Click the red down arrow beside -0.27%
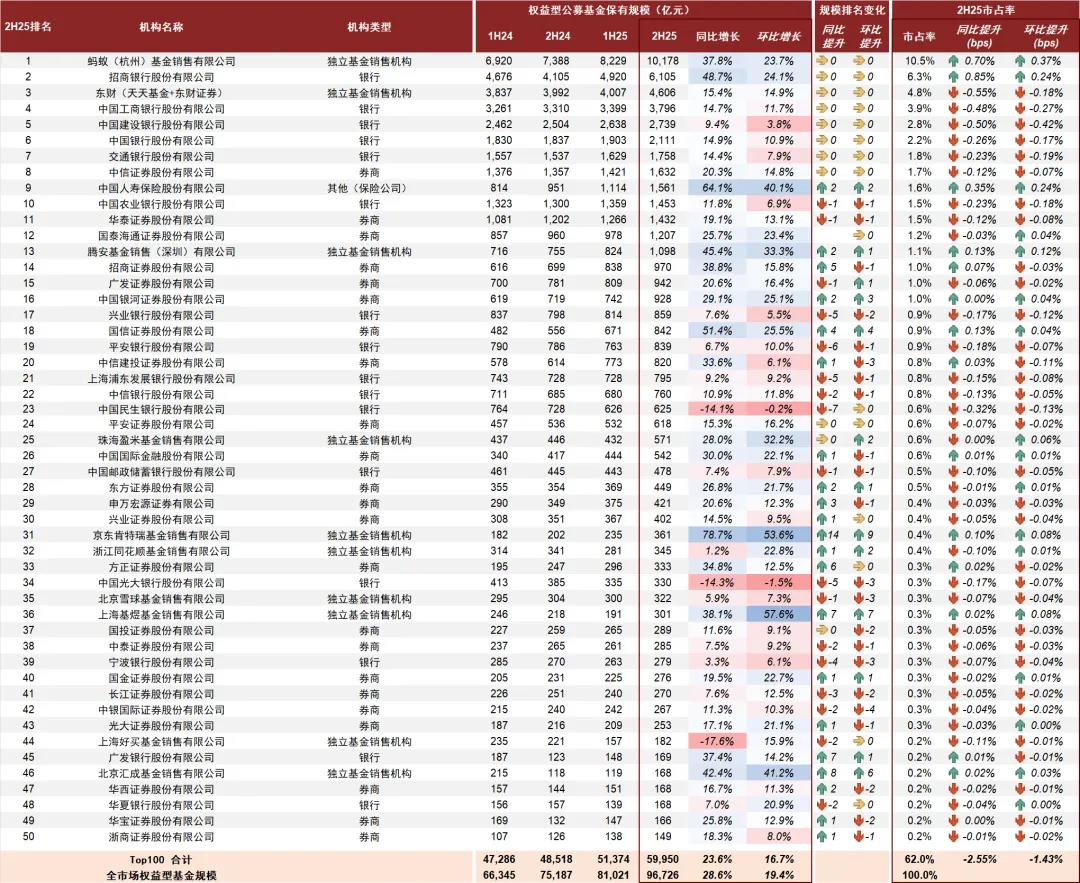The height and width of the screenshot is (883, 1080). tap(1020, 108)
